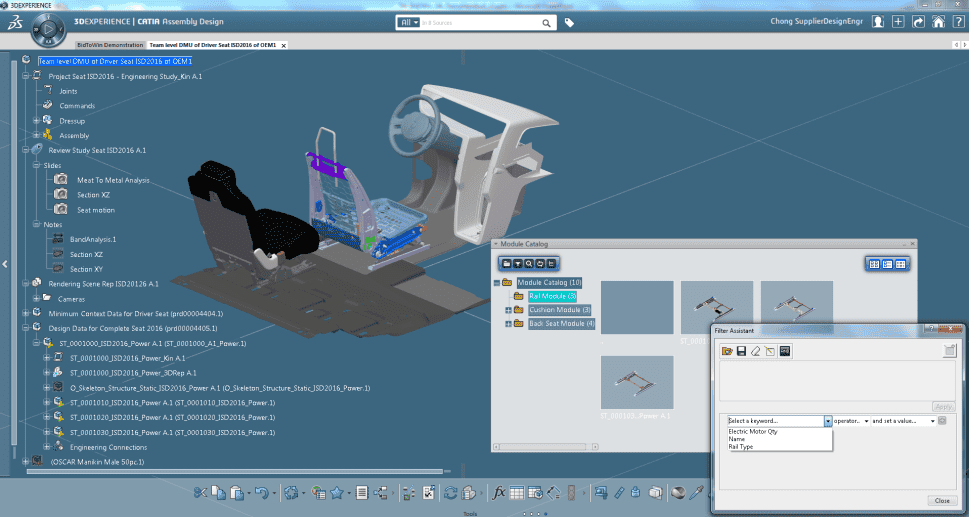Expand the collapsed left side panel arrow
Screen dimensions: 969x517
click(x=4, y=264)
